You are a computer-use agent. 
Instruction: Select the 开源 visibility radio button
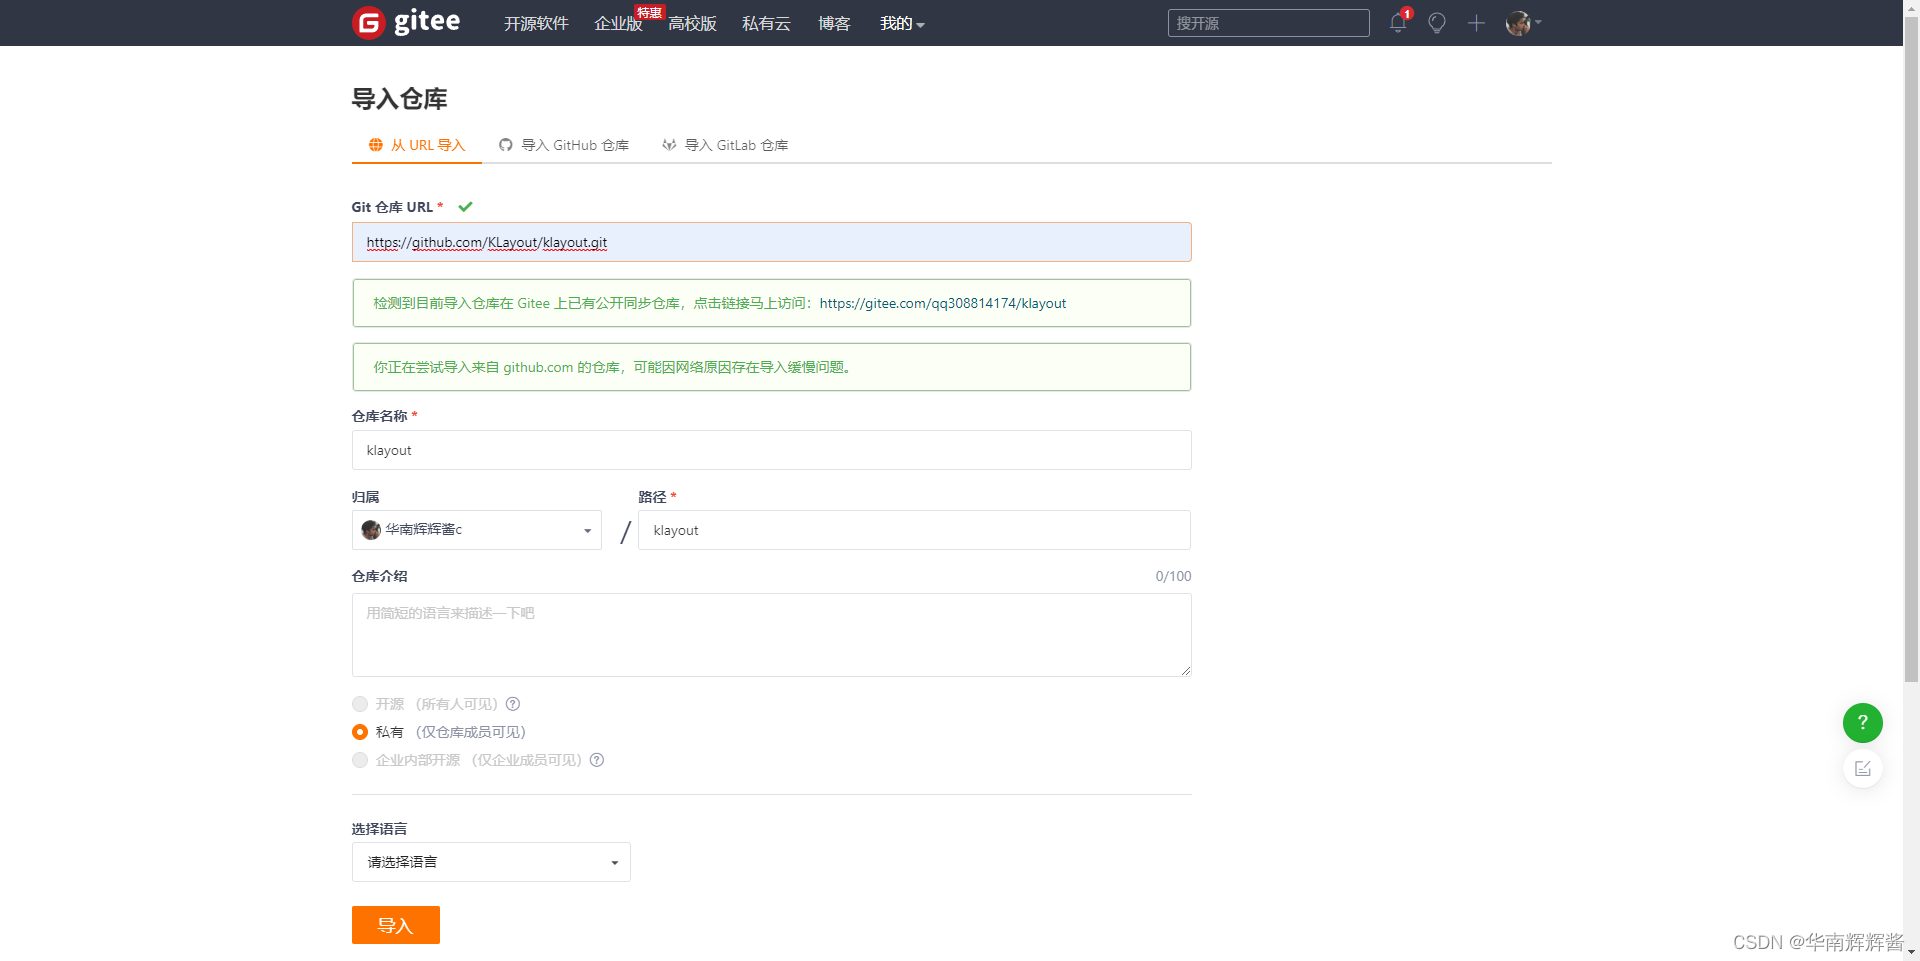coord(360,704)
